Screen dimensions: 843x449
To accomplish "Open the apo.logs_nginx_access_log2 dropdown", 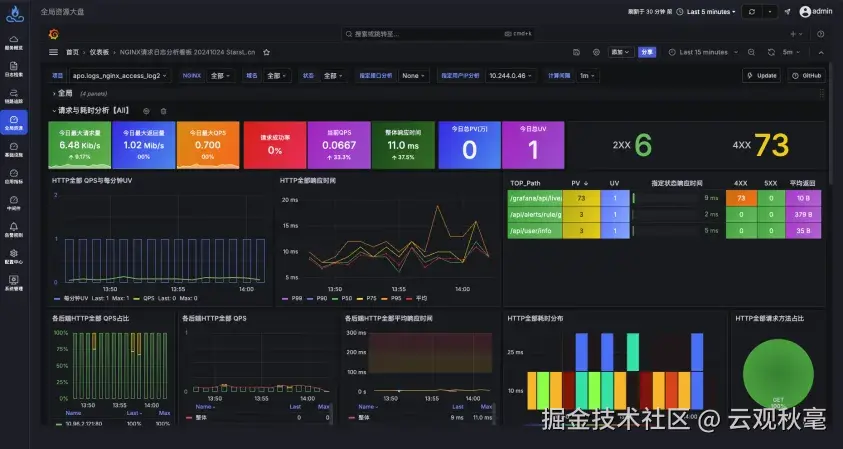I will [119, 76].
